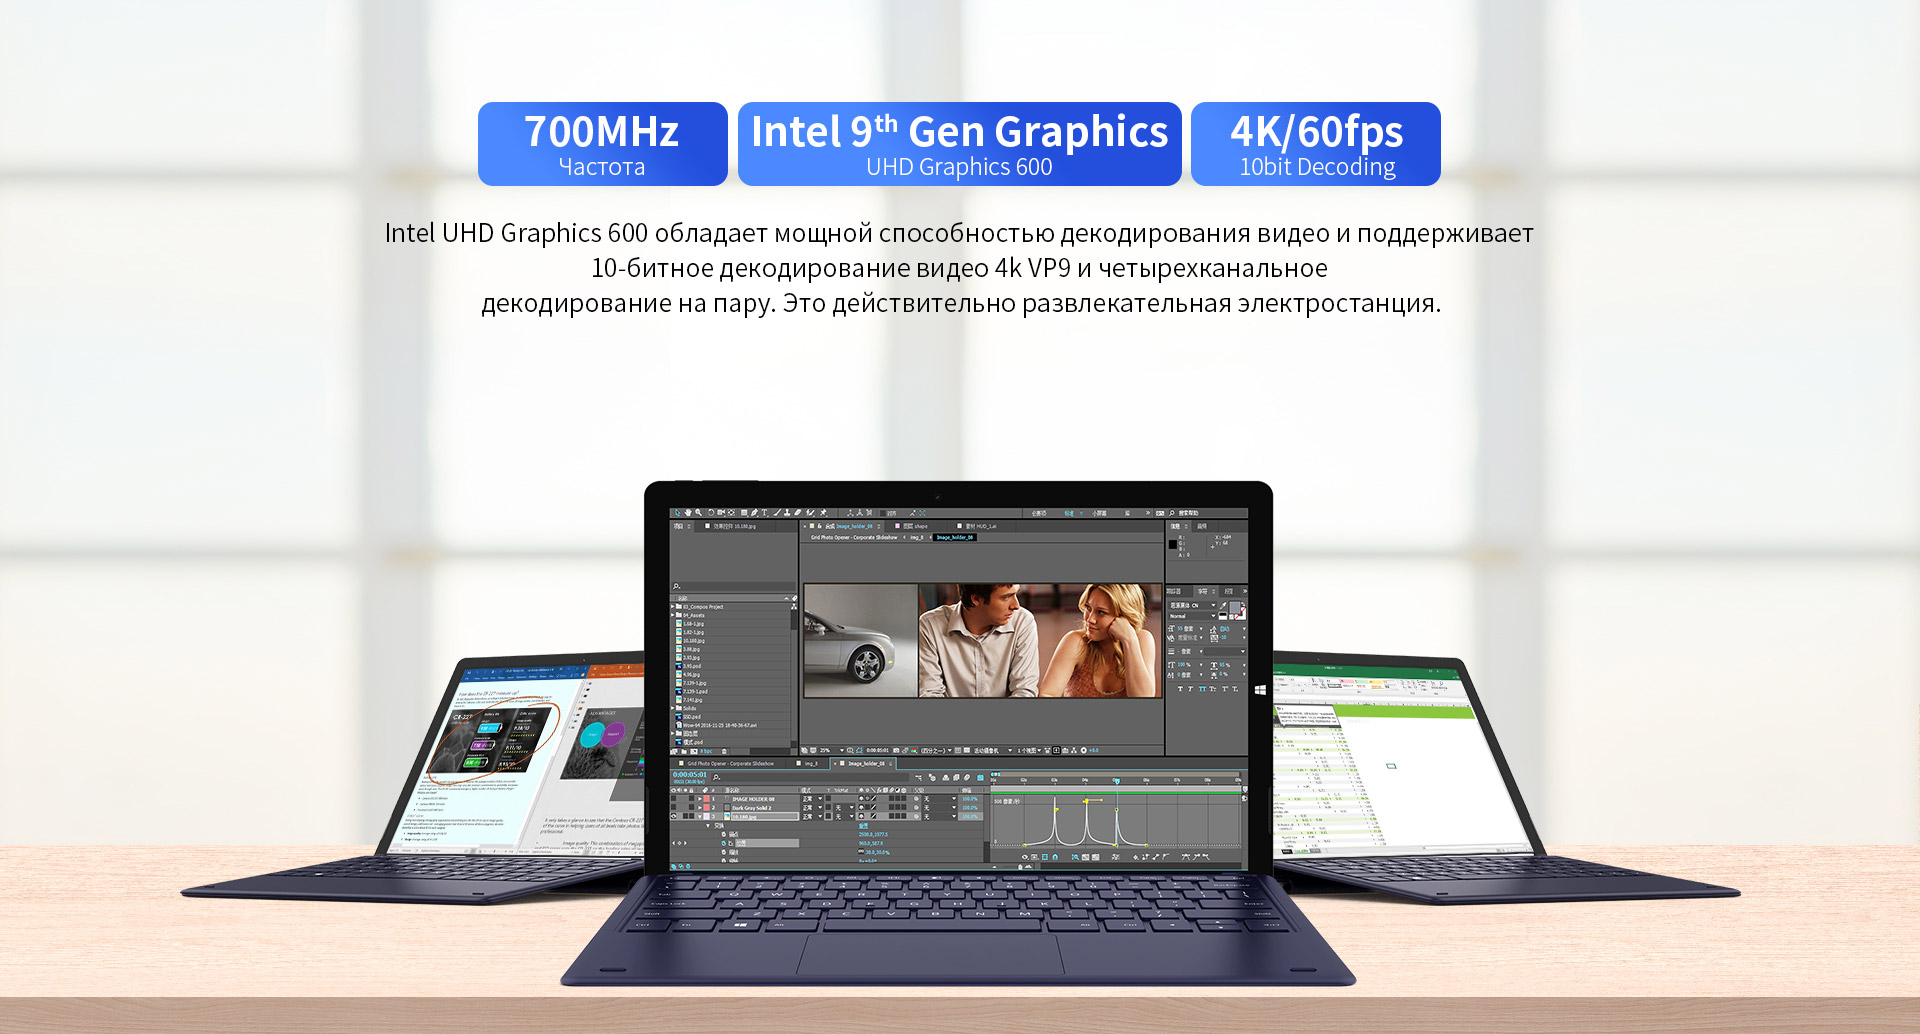Click the viewer timecode 0:00:05:01
This screenshot has width=1920, height=1034.
pyautogui.click(x=877, y=750)
